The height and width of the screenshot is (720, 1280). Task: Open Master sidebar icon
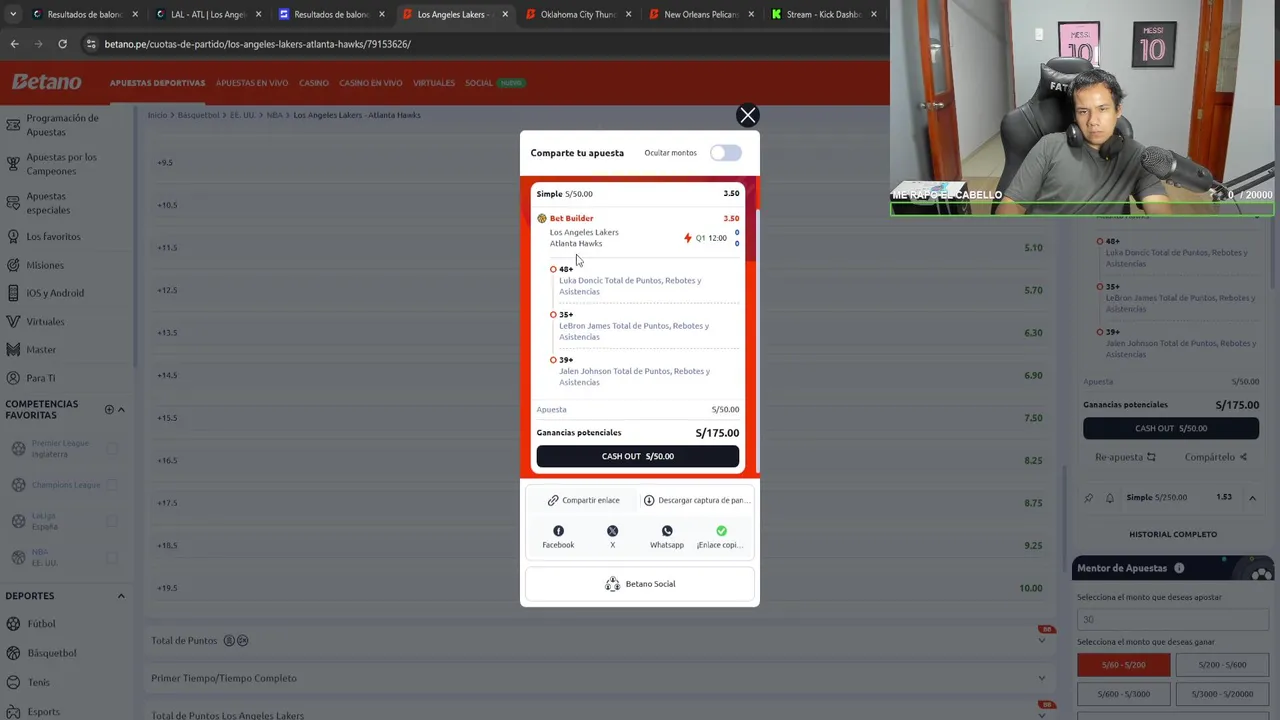[x=13, y=349]
